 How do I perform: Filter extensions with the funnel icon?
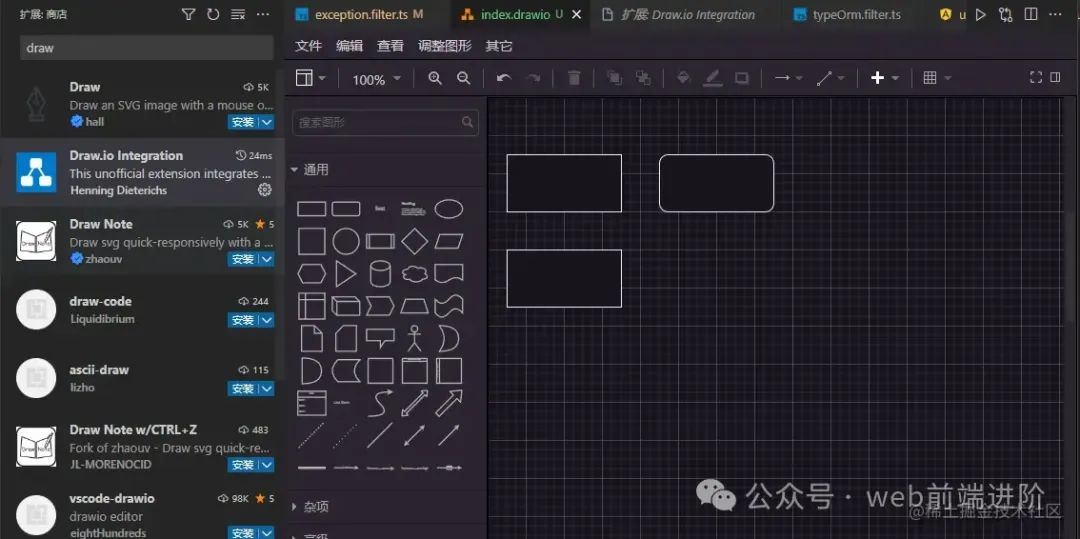pos(188,14)
